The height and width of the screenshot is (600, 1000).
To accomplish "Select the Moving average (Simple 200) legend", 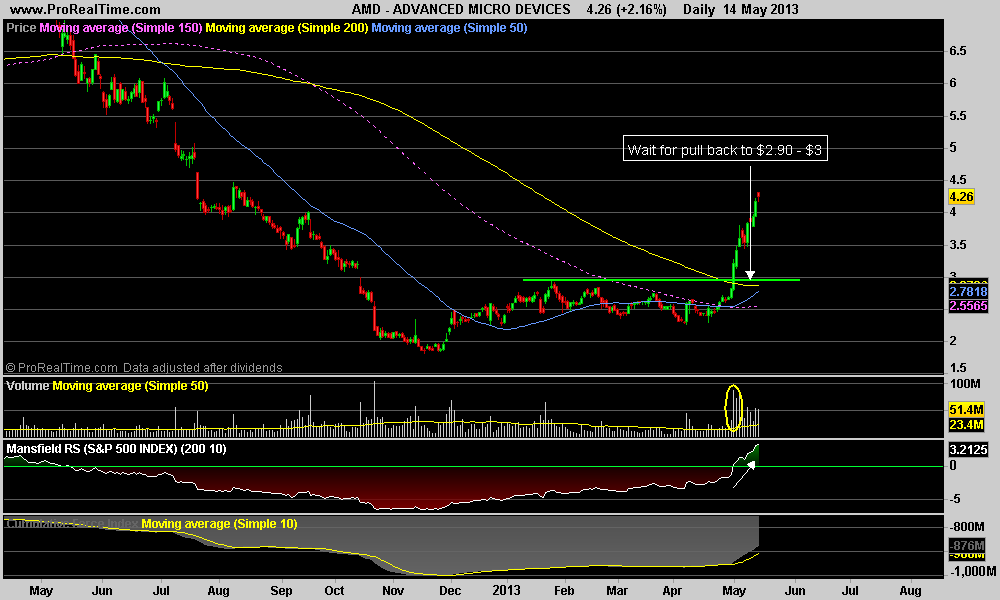I will (287, 28).
